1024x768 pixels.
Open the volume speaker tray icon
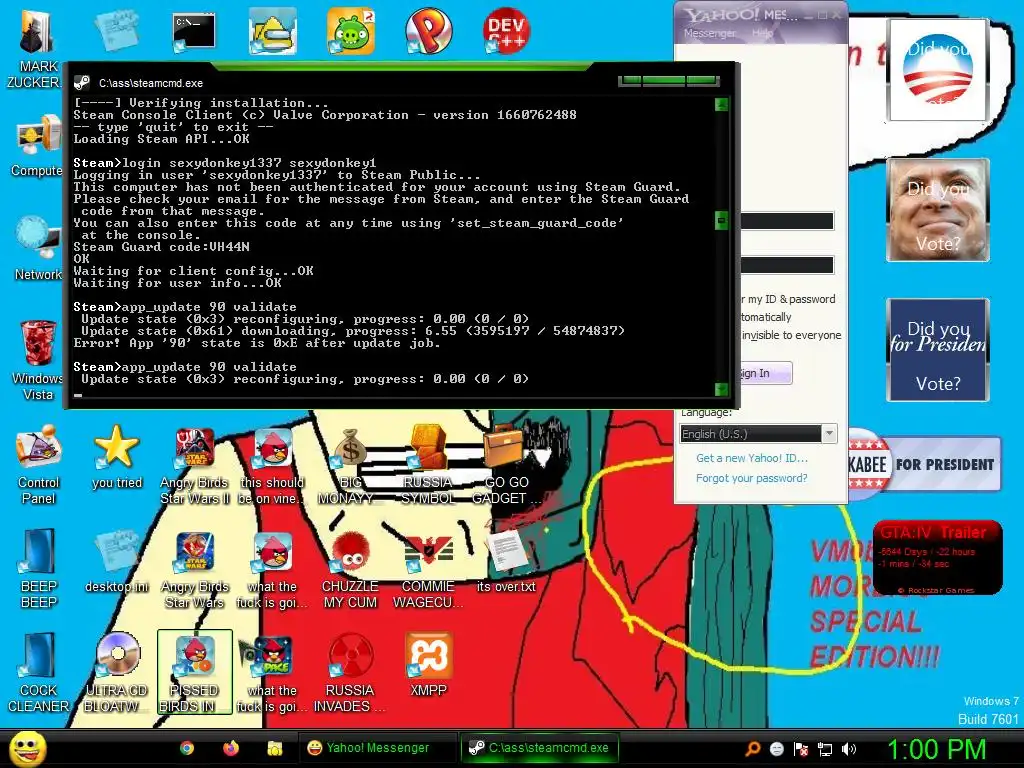(848, 749)
